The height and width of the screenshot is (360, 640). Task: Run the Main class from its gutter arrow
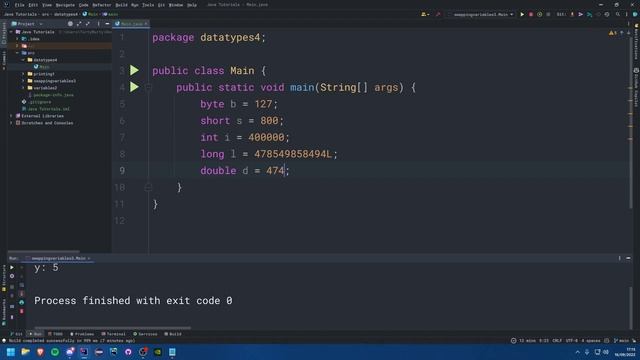click(134, 70)
